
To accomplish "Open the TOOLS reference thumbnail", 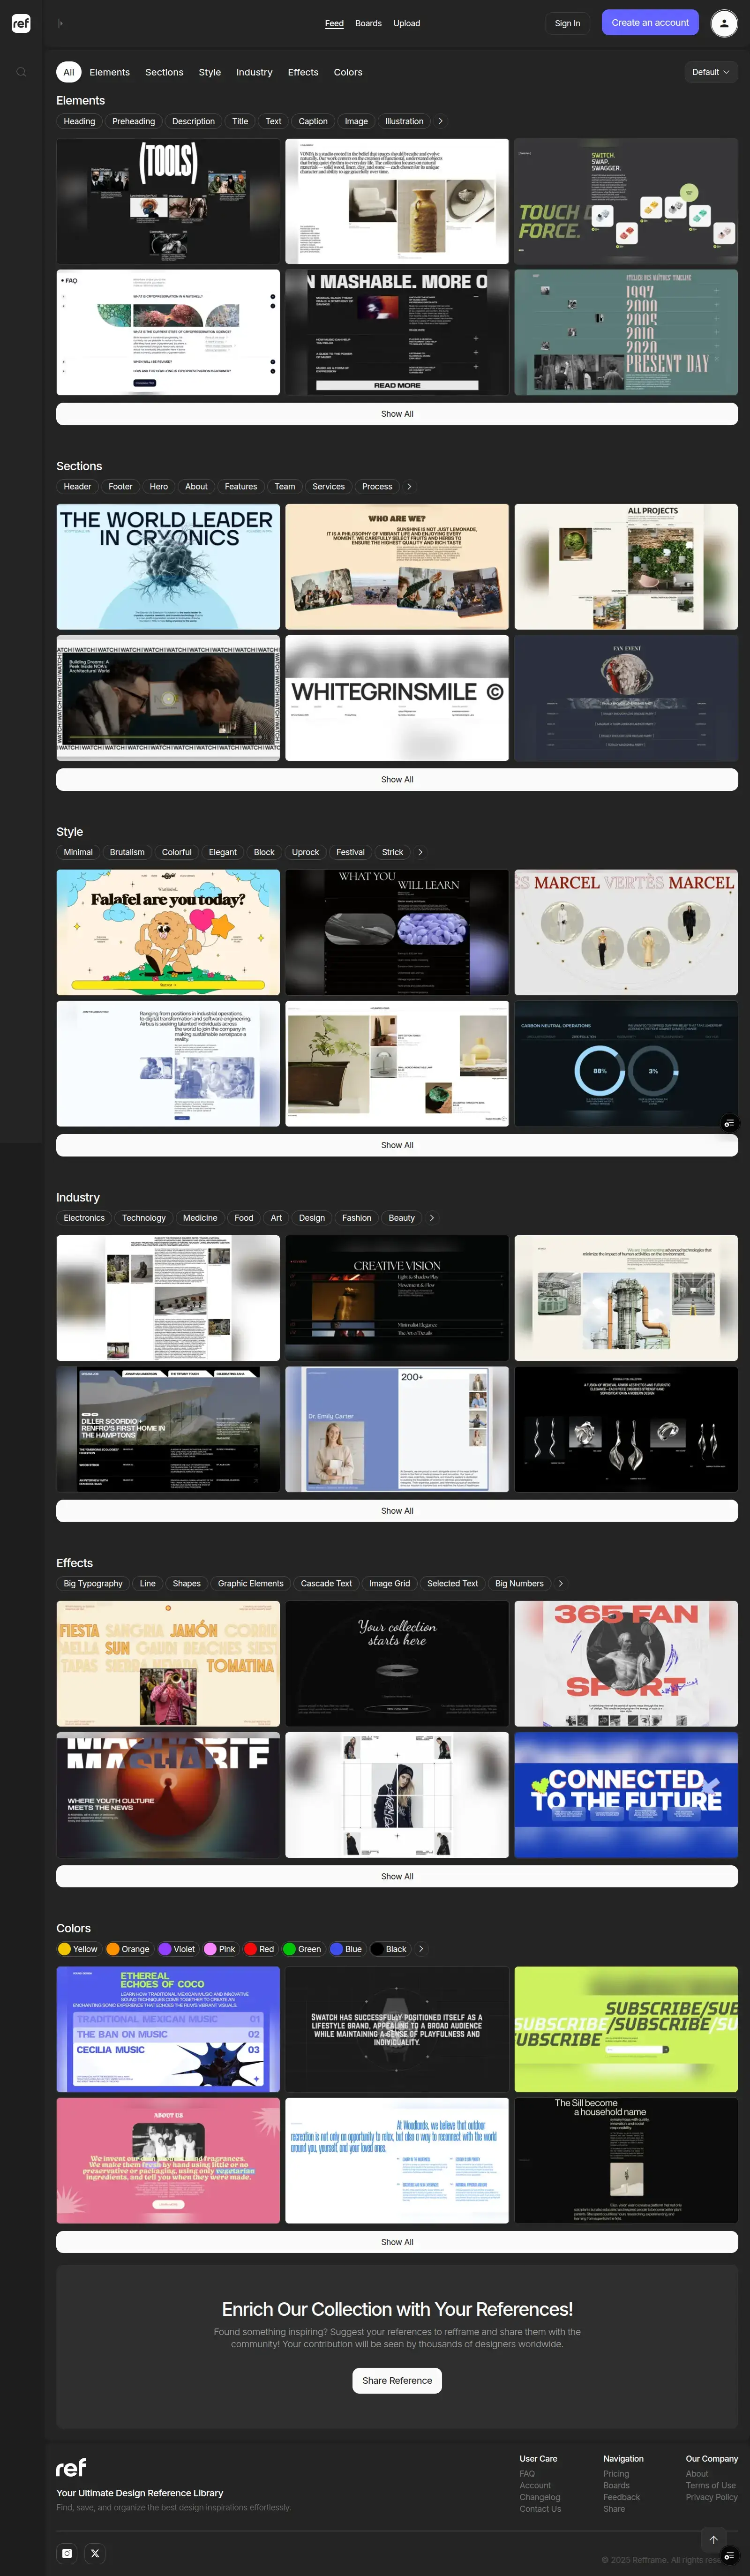I will pyautogui.click(x=168, y=201).
